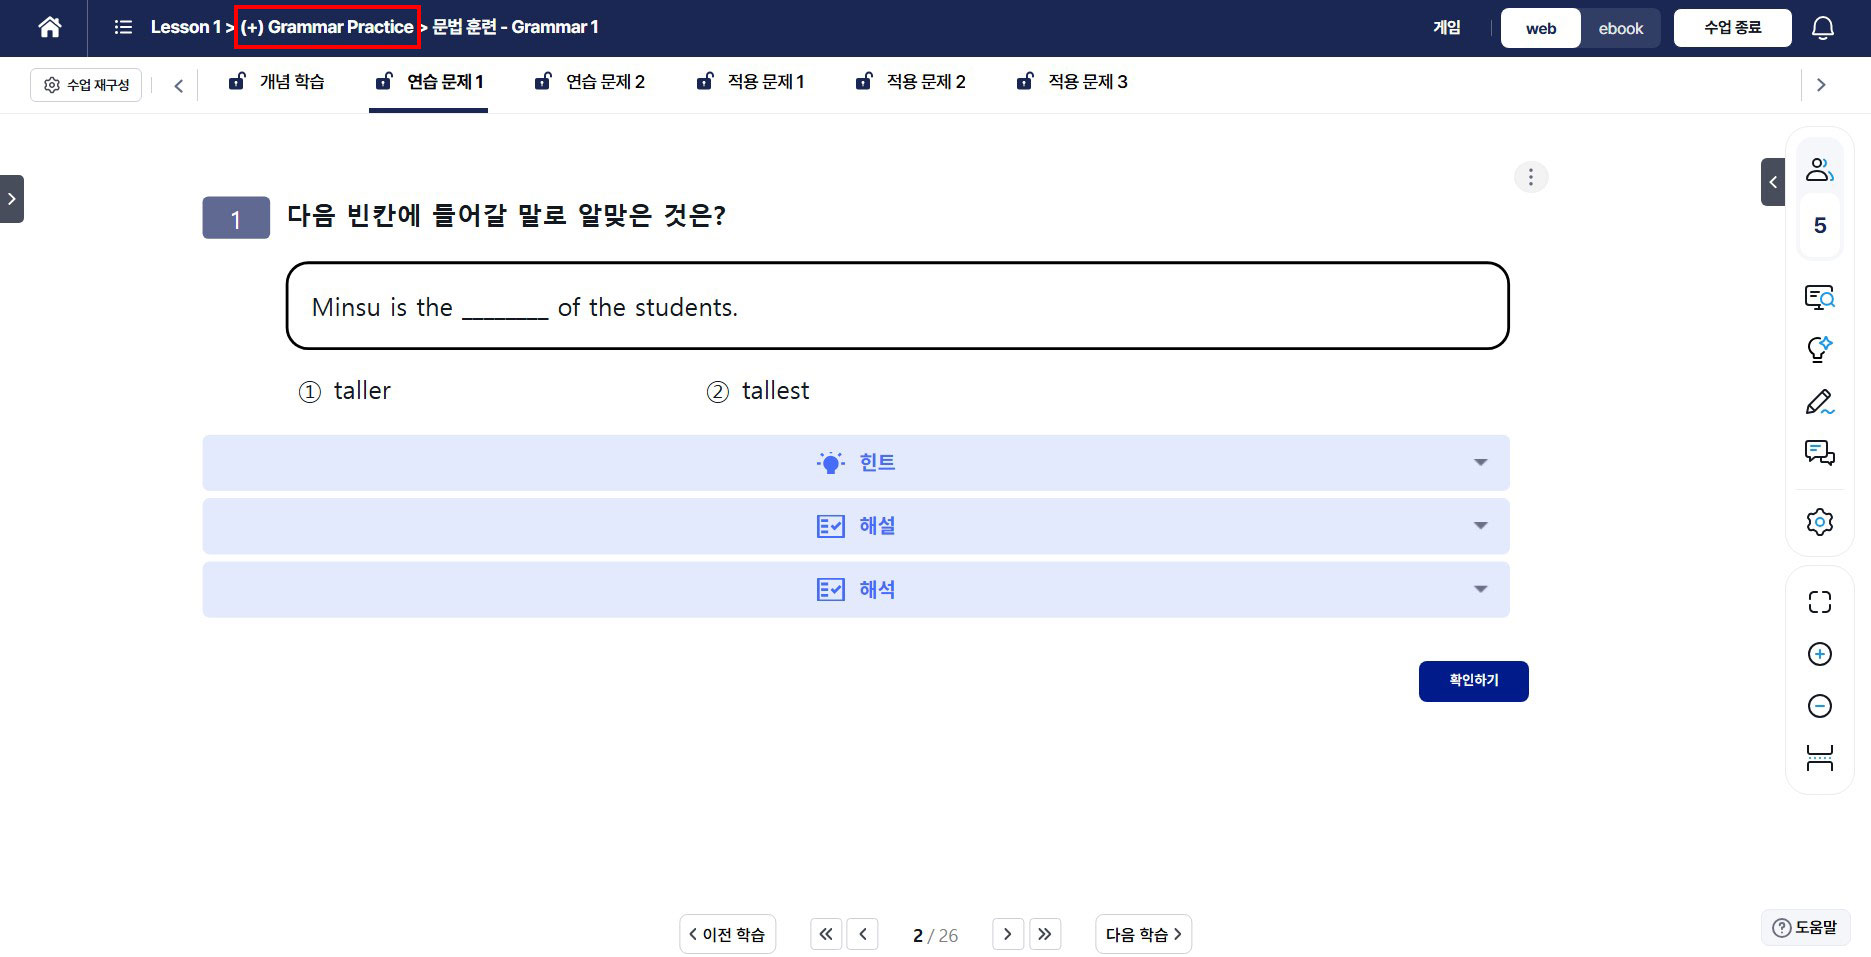Viewport: 1871px width, 957px height.
Task: Open the question's three-dot menu
Action: click(x=1530, y=177)
